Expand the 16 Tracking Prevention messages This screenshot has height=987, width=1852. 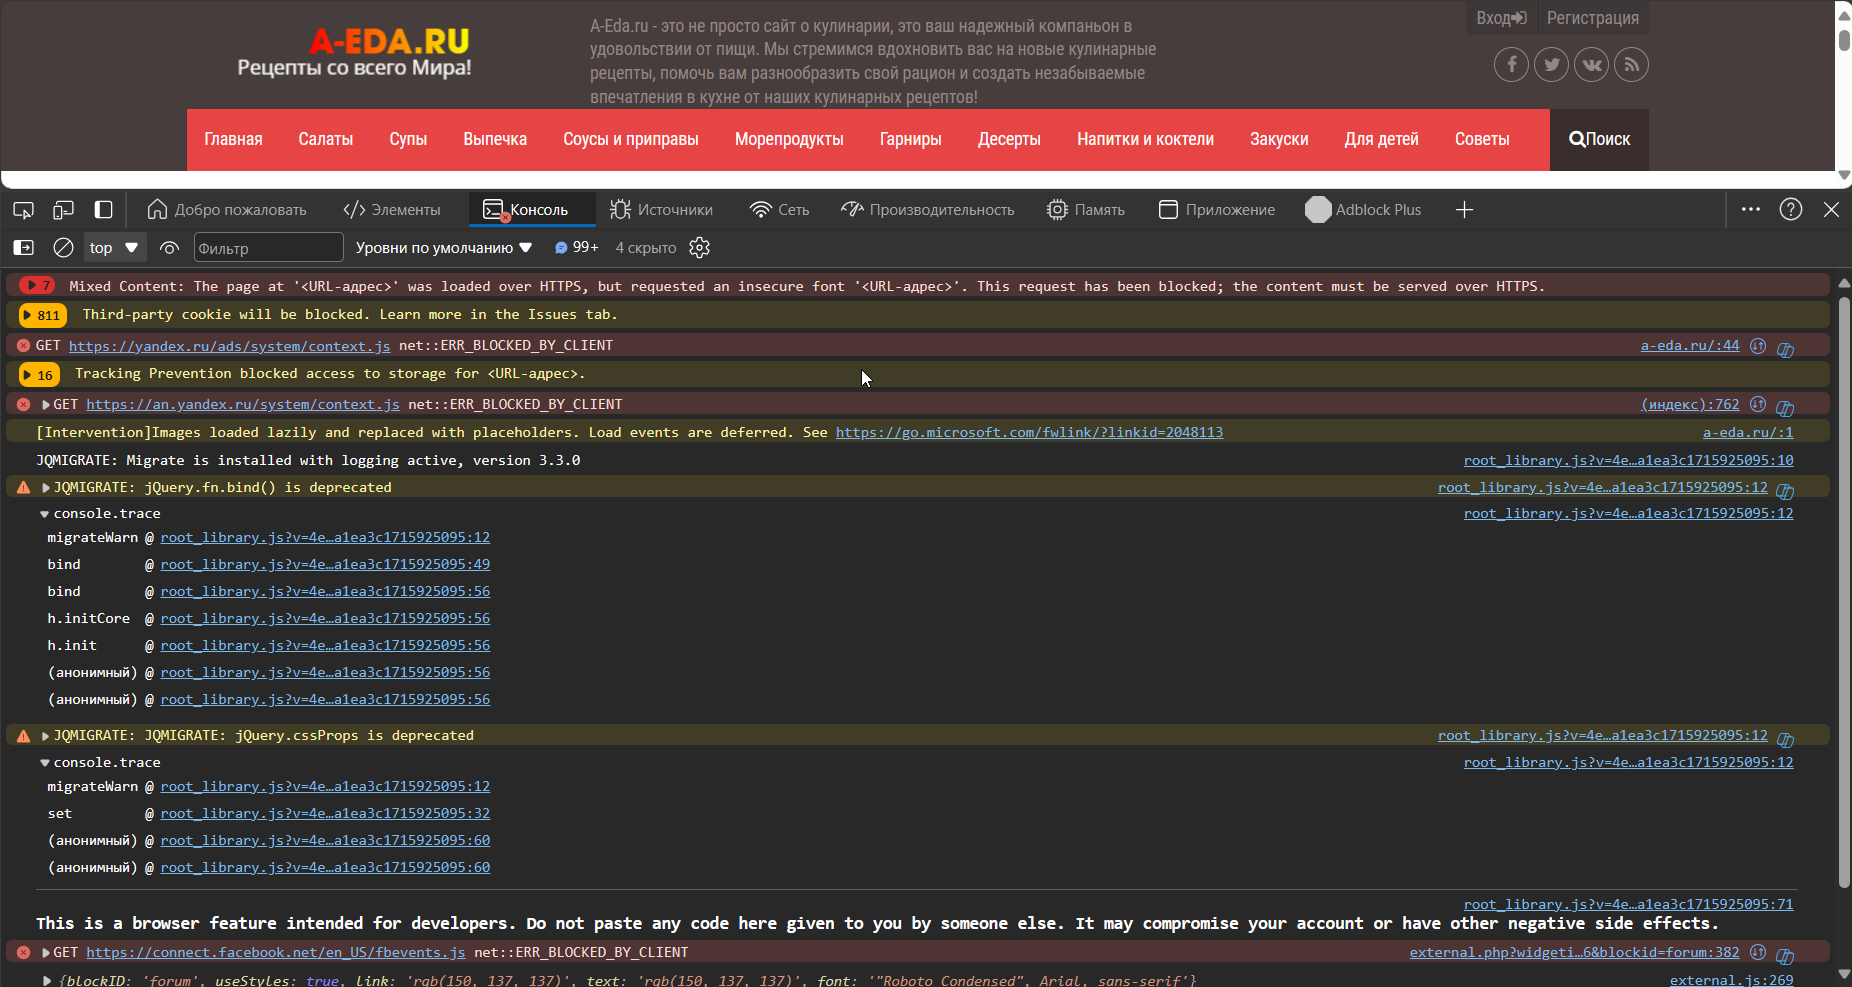(39, 375)
